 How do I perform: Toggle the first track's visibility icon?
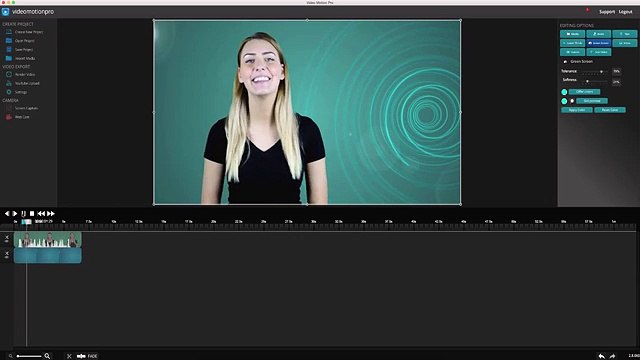pyautogui.click(x=7, y=241)
